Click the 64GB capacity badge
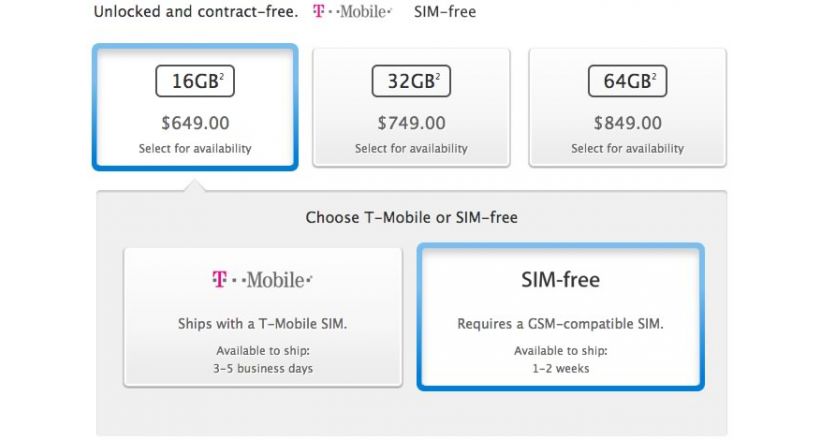820x440 pixels. click(628, 81)
